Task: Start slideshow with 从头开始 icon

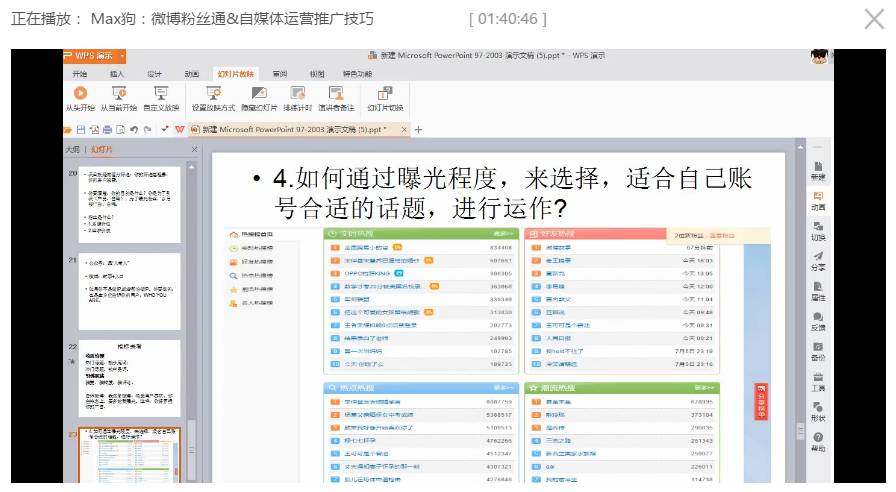Action: [x=80, y=98]
